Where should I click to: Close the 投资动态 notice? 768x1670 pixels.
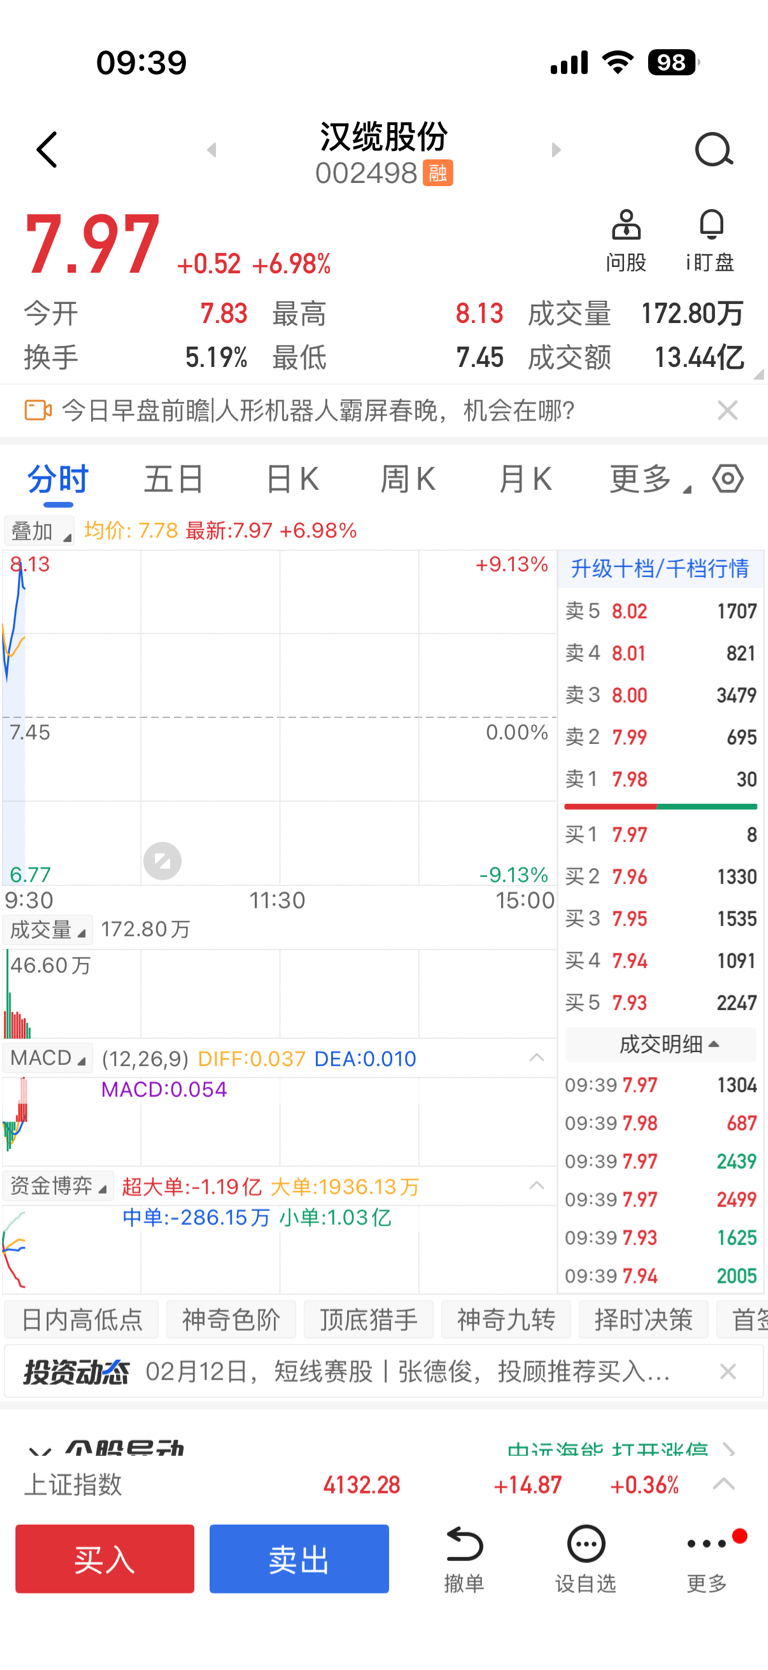point(728,1372)
